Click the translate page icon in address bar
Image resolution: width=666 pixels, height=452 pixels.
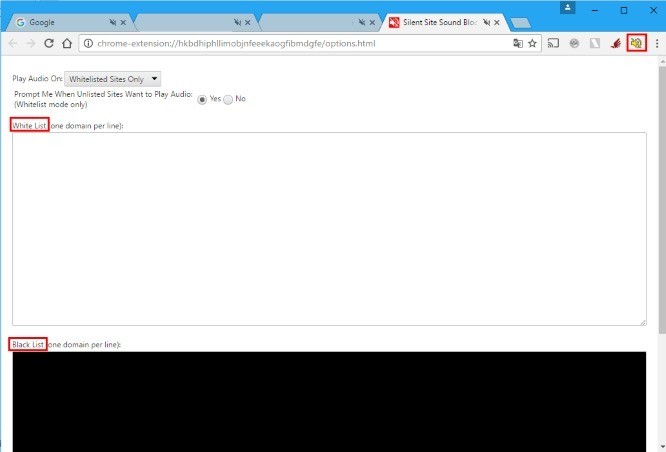pyautogui.click(x=517, y=43)
